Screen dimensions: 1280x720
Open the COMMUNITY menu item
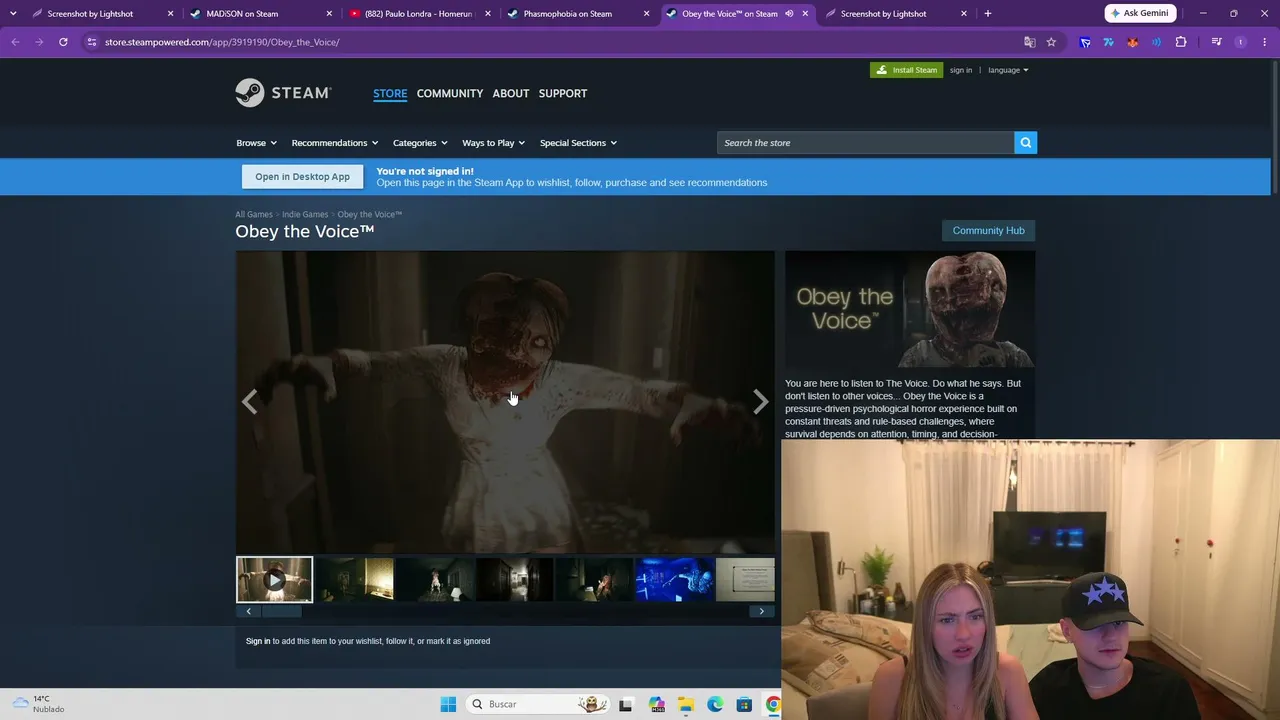[x=450, y=93]
